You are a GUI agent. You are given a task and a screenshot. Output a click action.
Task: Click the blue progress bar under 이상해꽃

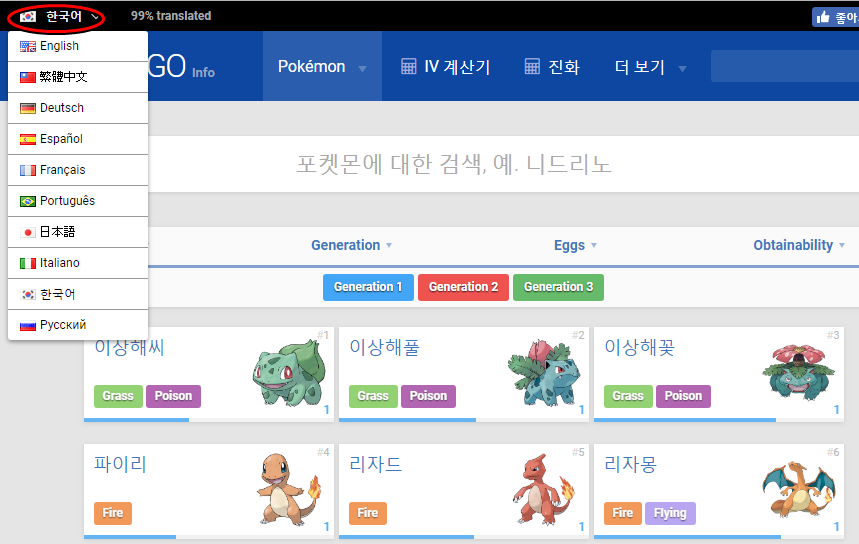click(x=685, y=420)
